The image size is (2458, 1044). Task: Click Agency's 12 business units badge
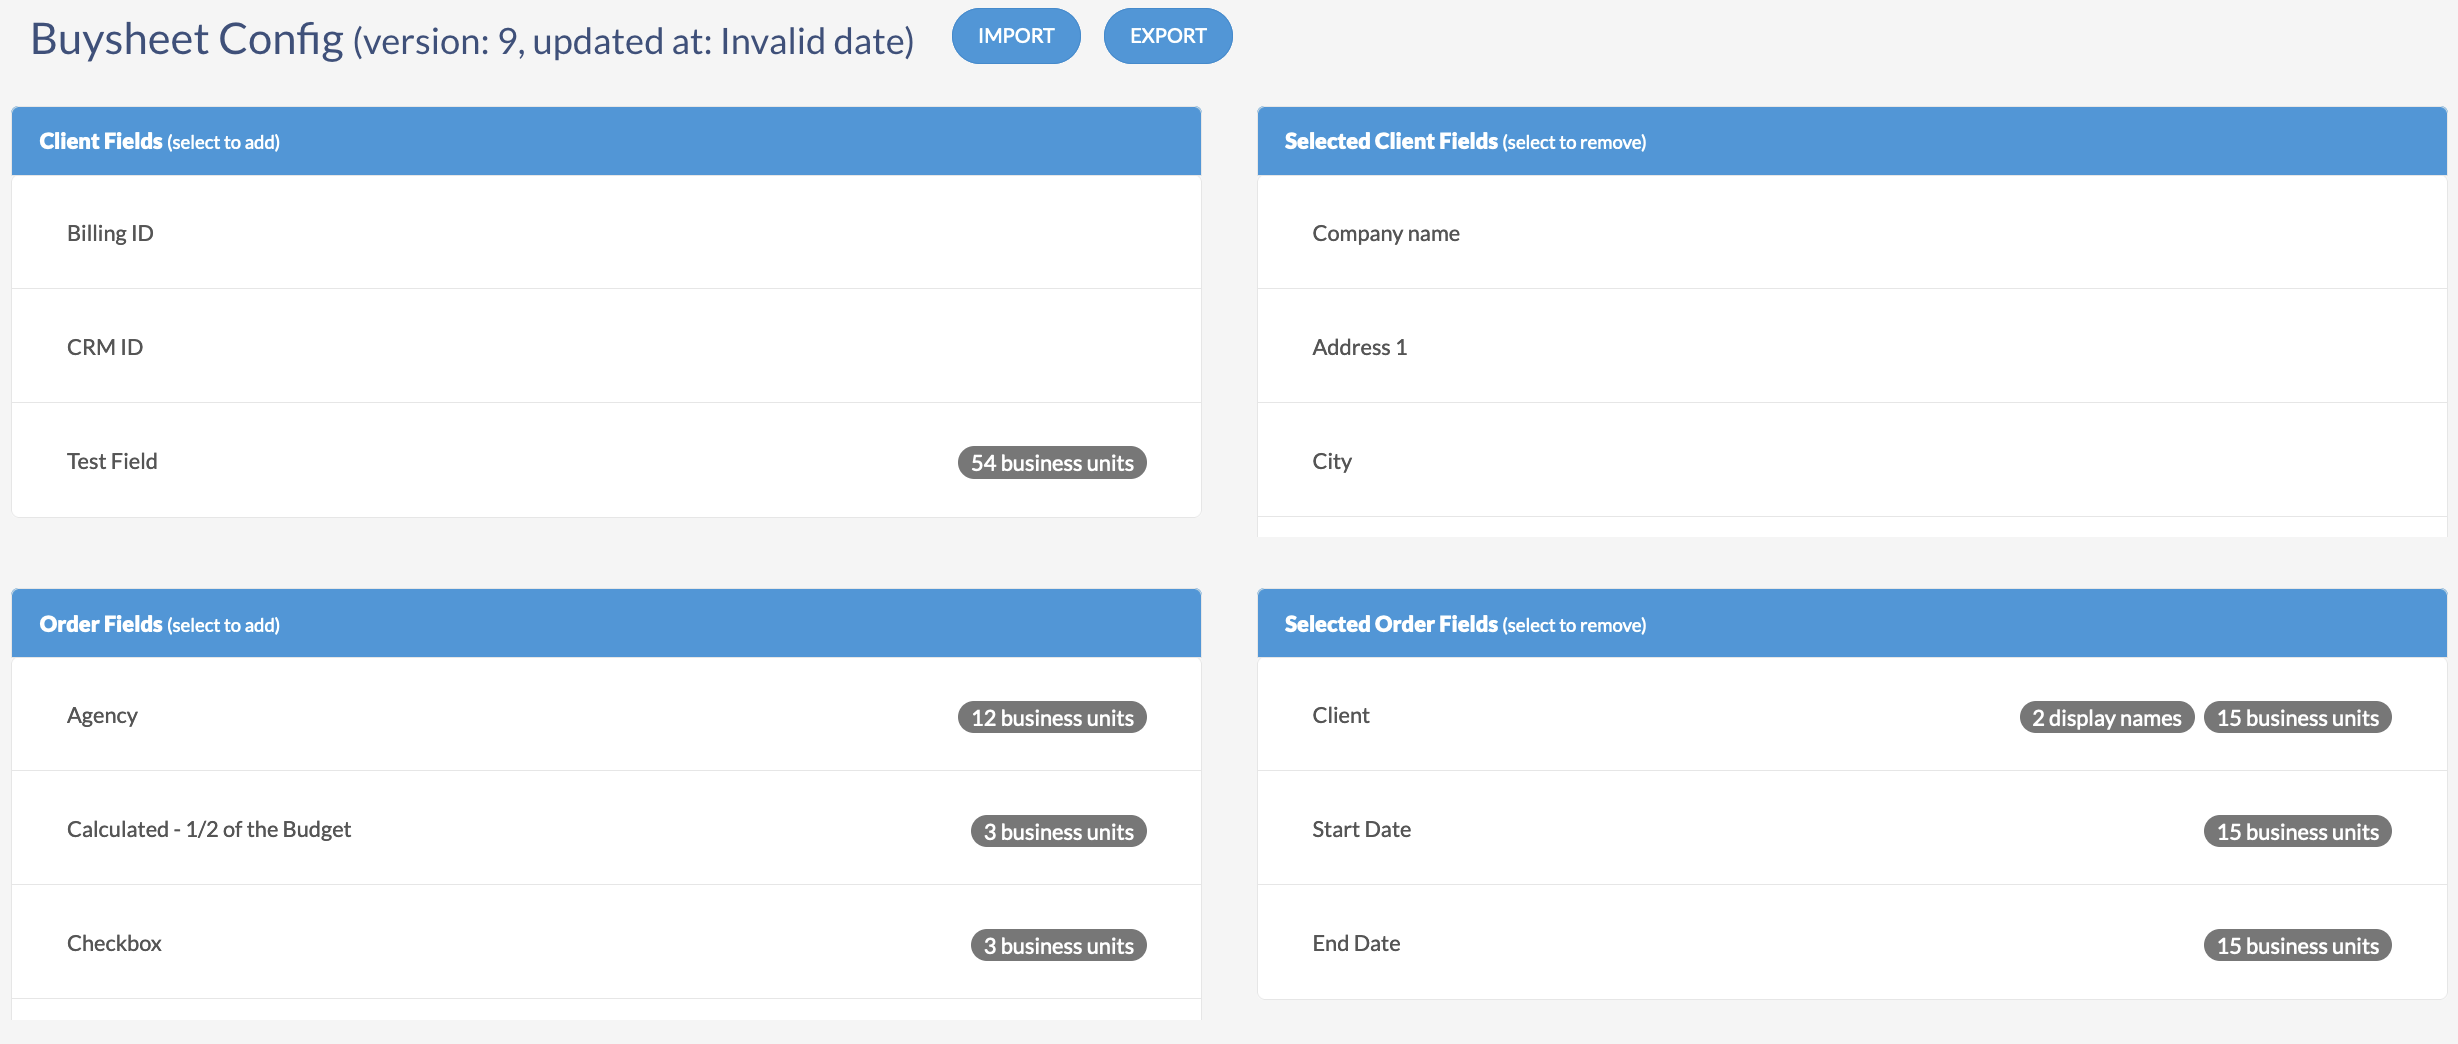(x=1052, y=718)
